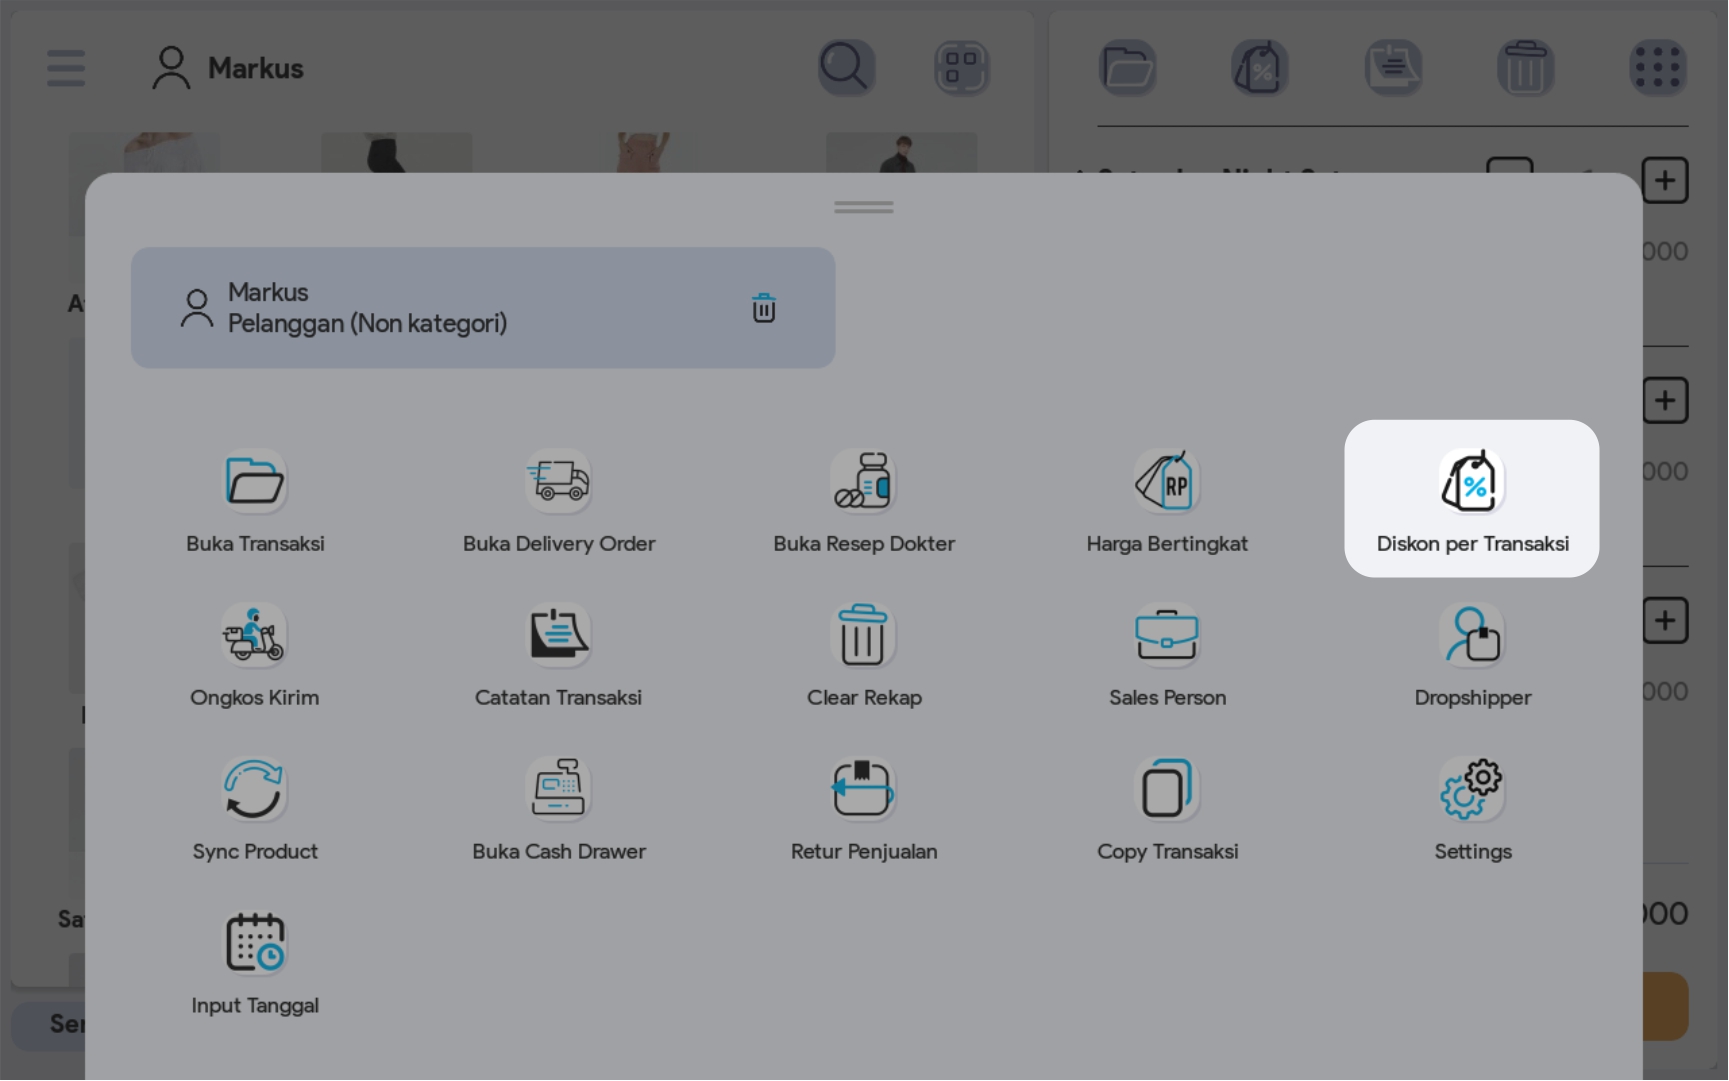Open Settings gear icon
Screen dimensions: 1729x1081
[1471, 790]
